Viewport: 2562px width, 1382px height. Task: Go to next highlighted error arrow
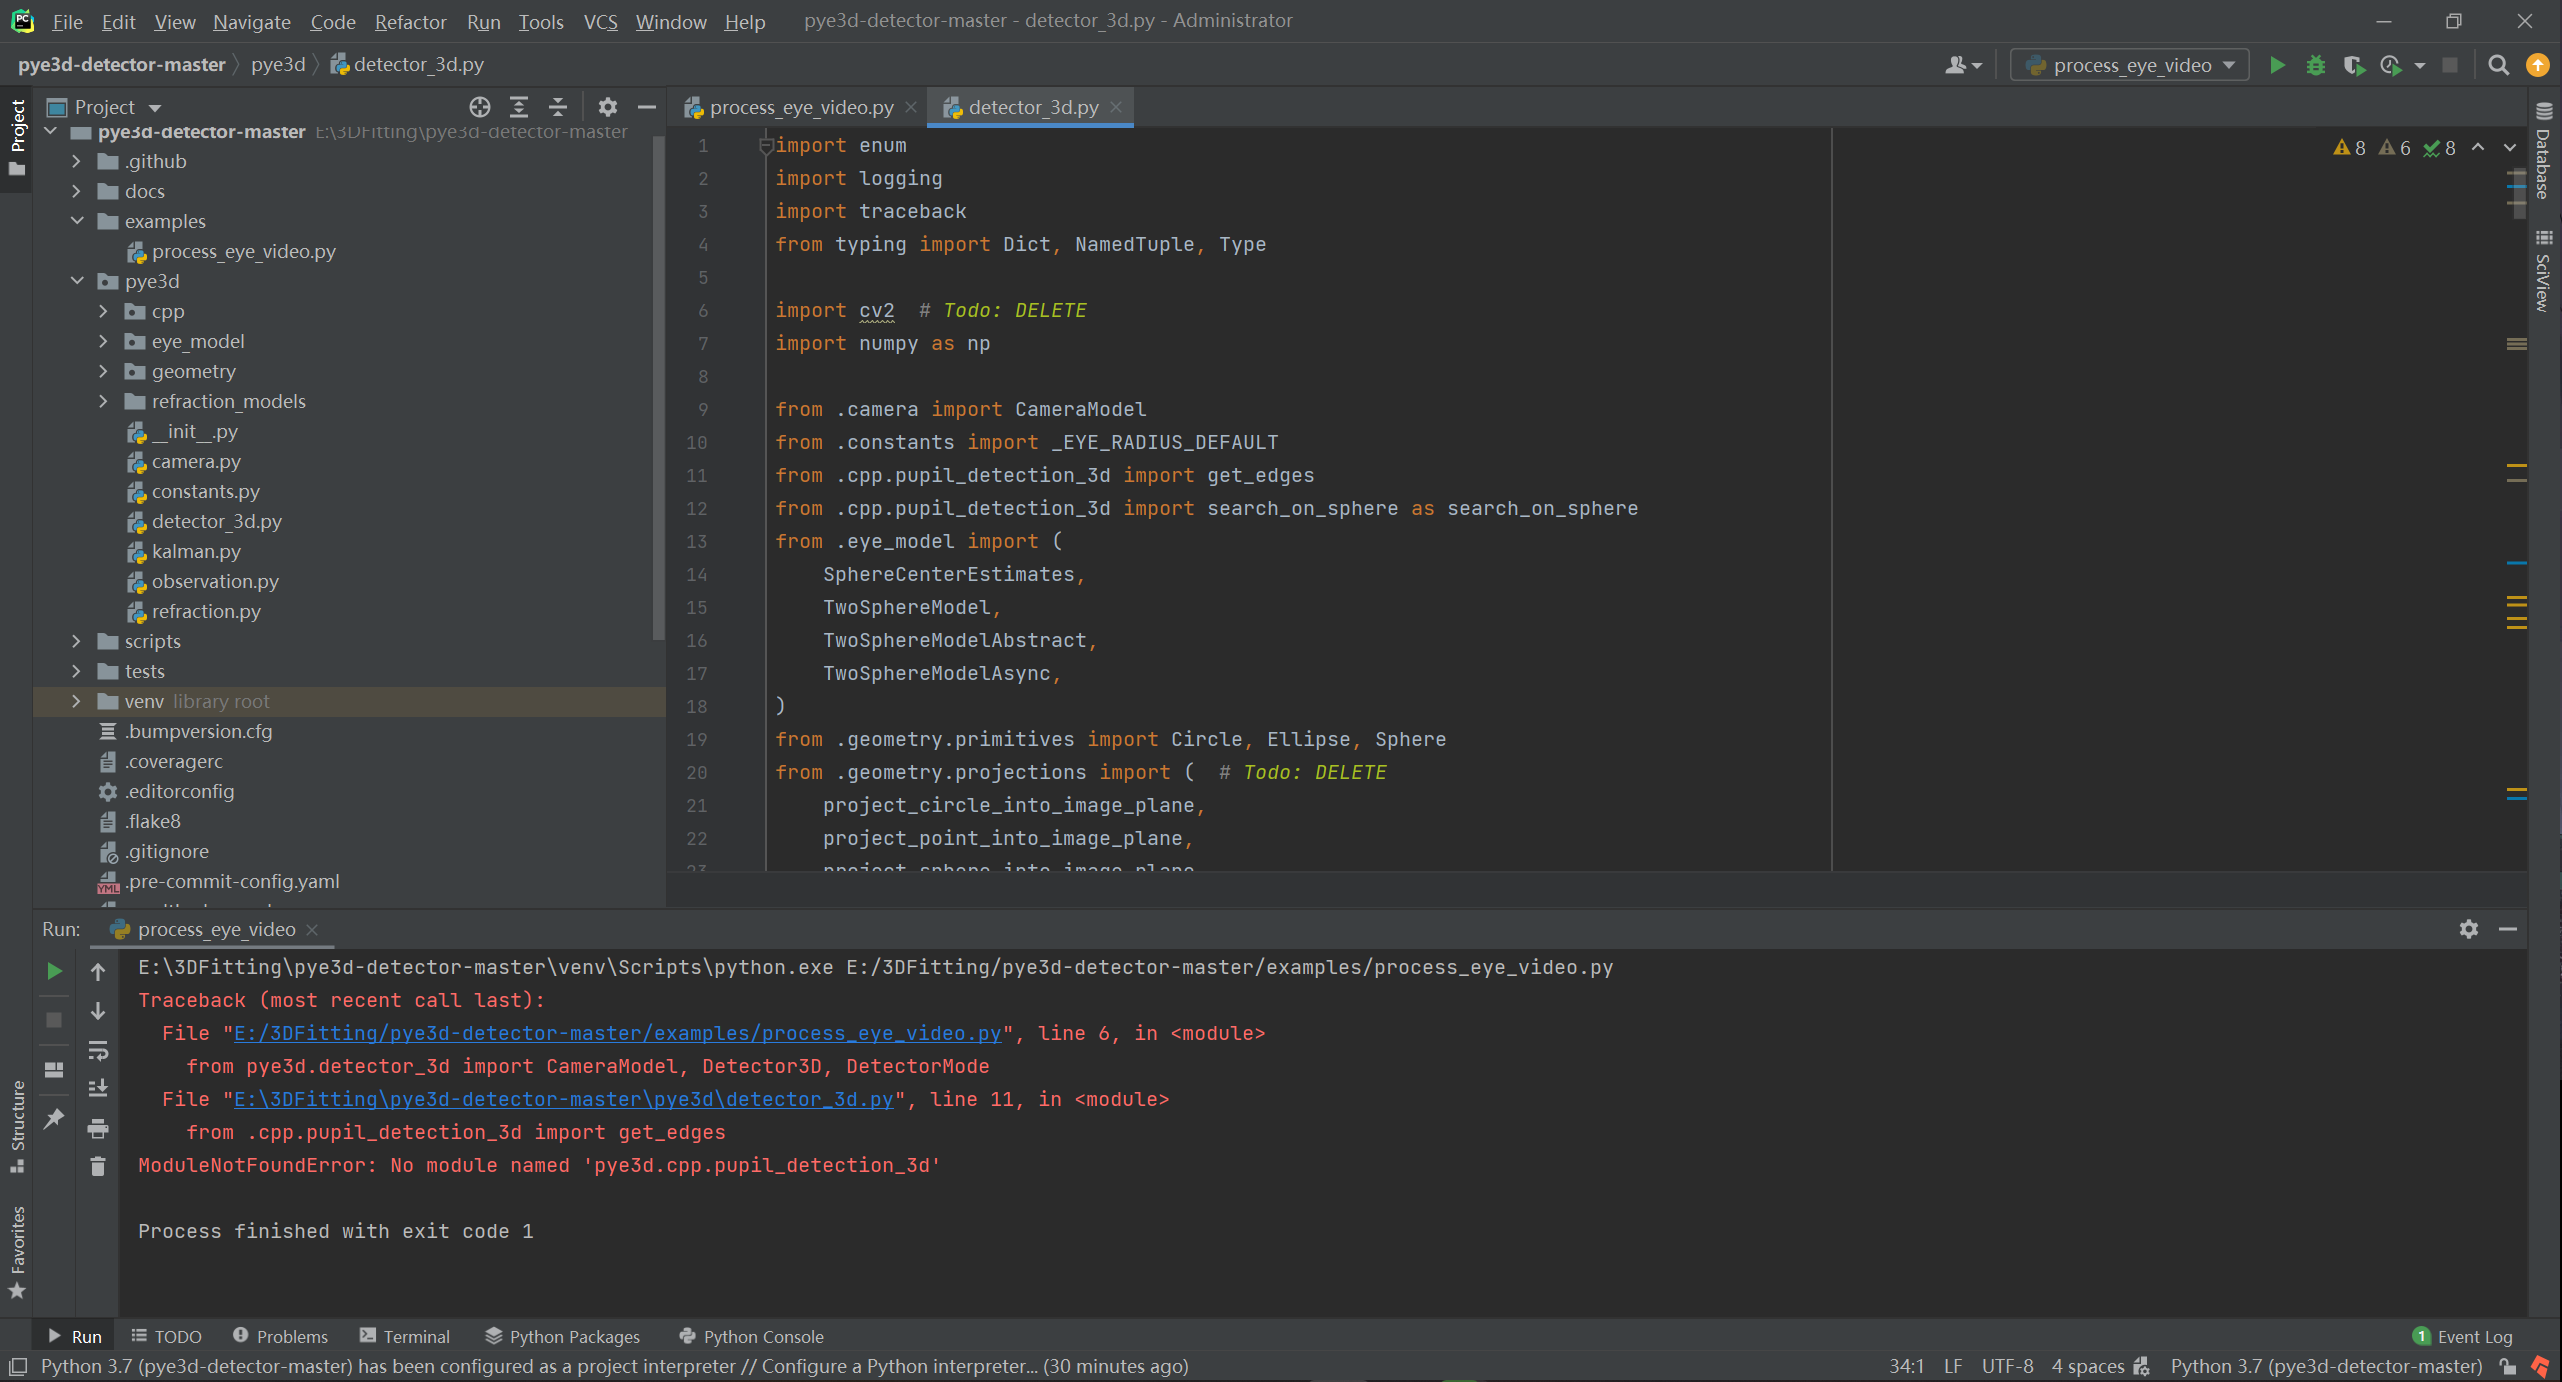pyautogui.click(x=2509, y=148)
